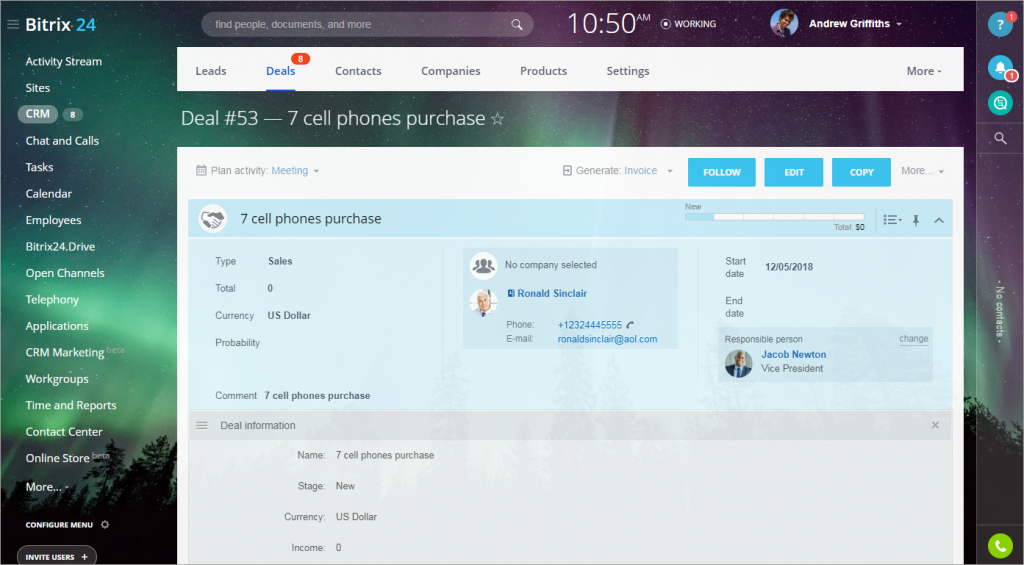Open Sites in the sidebar
The image size is (1024, 565).
[x=38, y=88]
